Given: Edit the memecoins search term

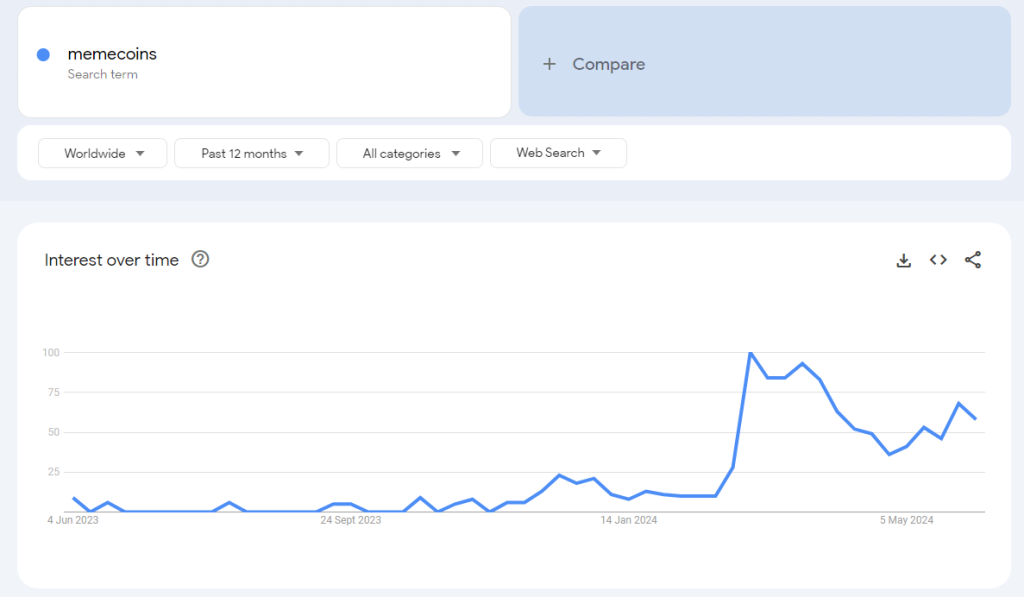Looking at the screenshot, I should [x=112, y=54].
